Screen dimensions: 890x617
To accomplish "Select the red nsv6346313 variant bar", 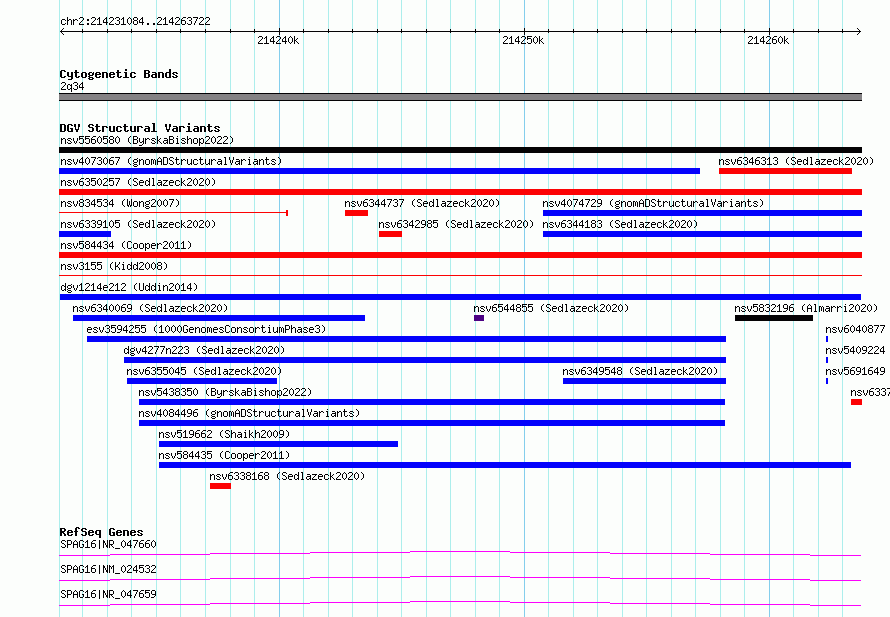I will point(785,171).
